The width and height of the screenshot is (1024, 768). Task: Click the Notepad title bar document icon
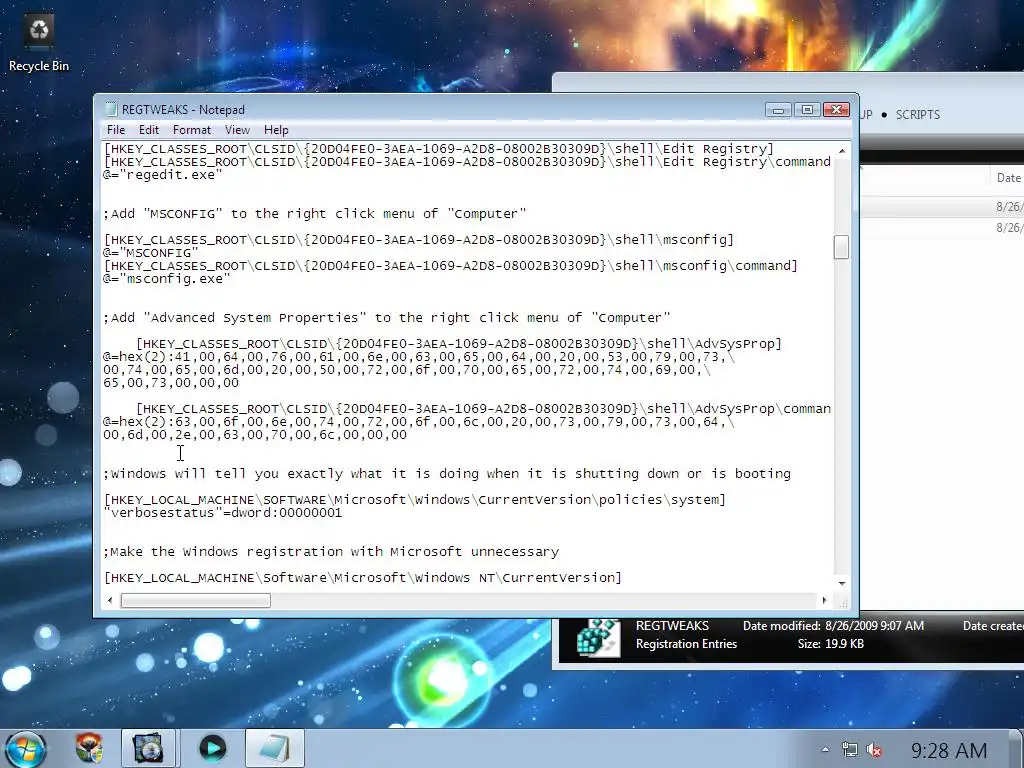tap(111, 109)
